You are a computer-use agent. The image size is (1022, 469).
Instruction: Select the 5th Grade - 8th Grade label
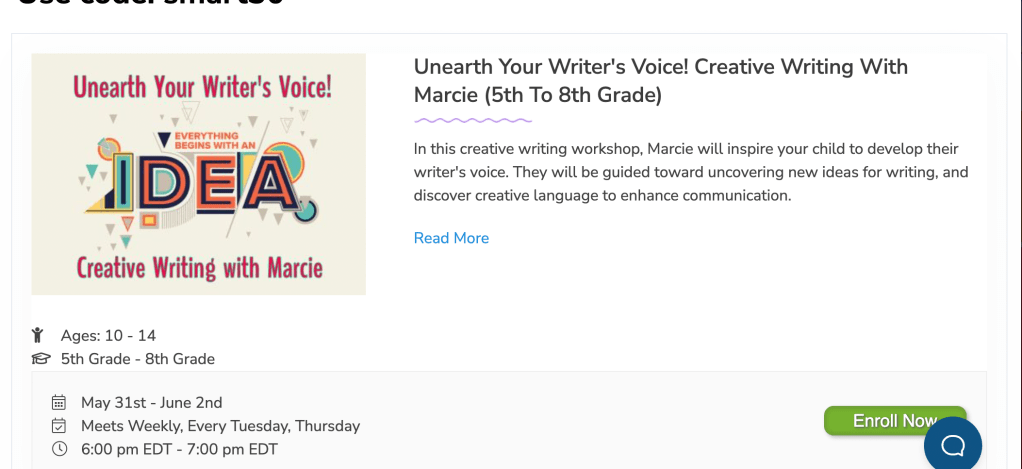tap(138, 359)
